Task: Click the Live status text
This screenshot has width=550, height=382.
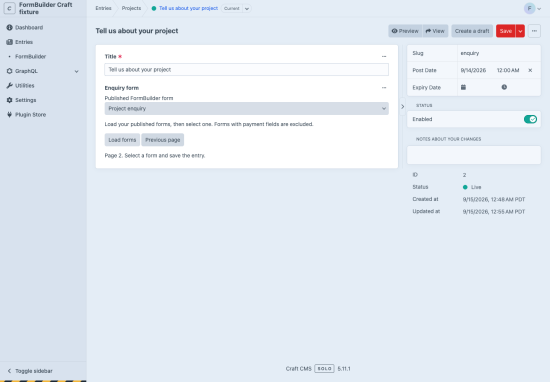Action: pos(476,187)
